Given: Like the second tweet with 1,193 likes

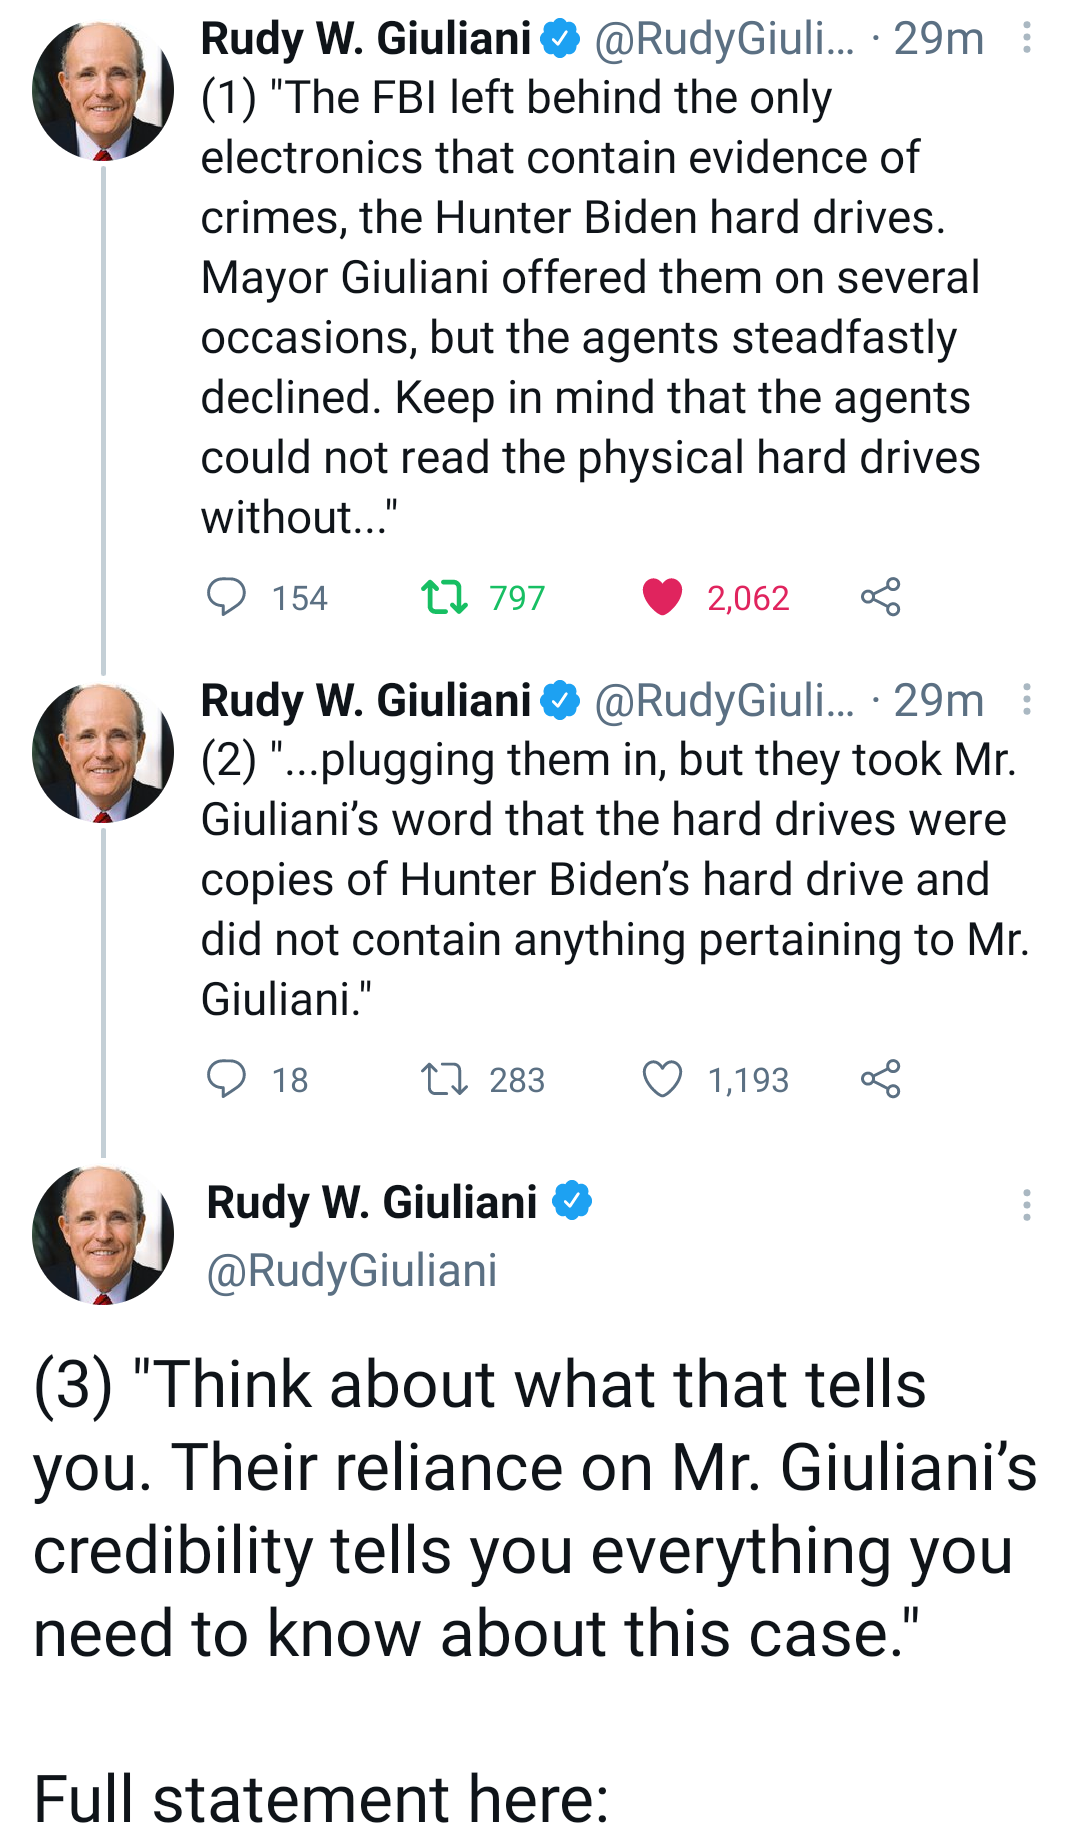Looking at the screenshot, I should coord(662,1079).
